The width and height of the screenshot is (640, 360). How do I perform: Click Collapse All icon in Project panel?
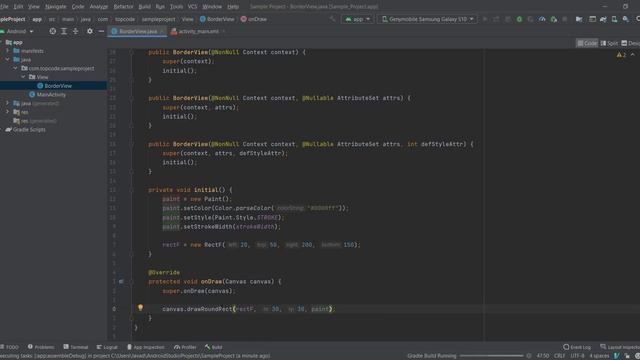(x=76, y=31)
